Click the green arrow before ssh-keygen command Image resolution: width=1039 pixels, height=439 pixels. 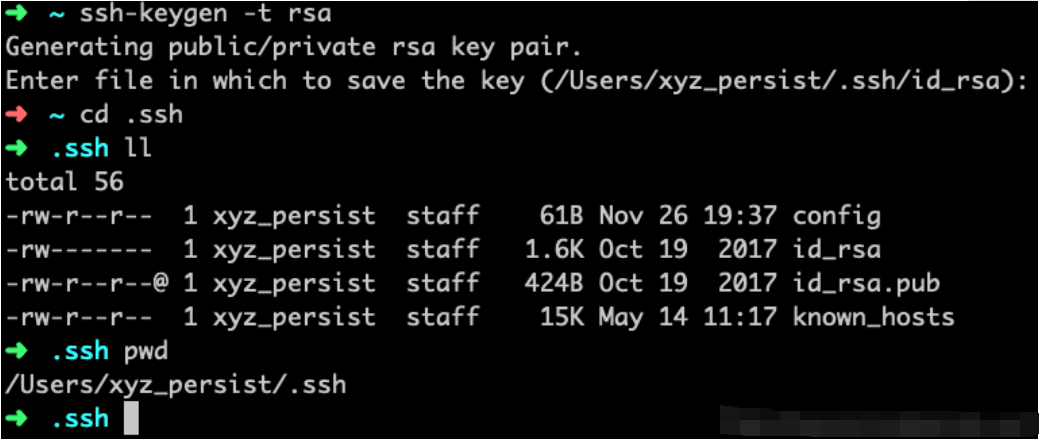point(18,14)
